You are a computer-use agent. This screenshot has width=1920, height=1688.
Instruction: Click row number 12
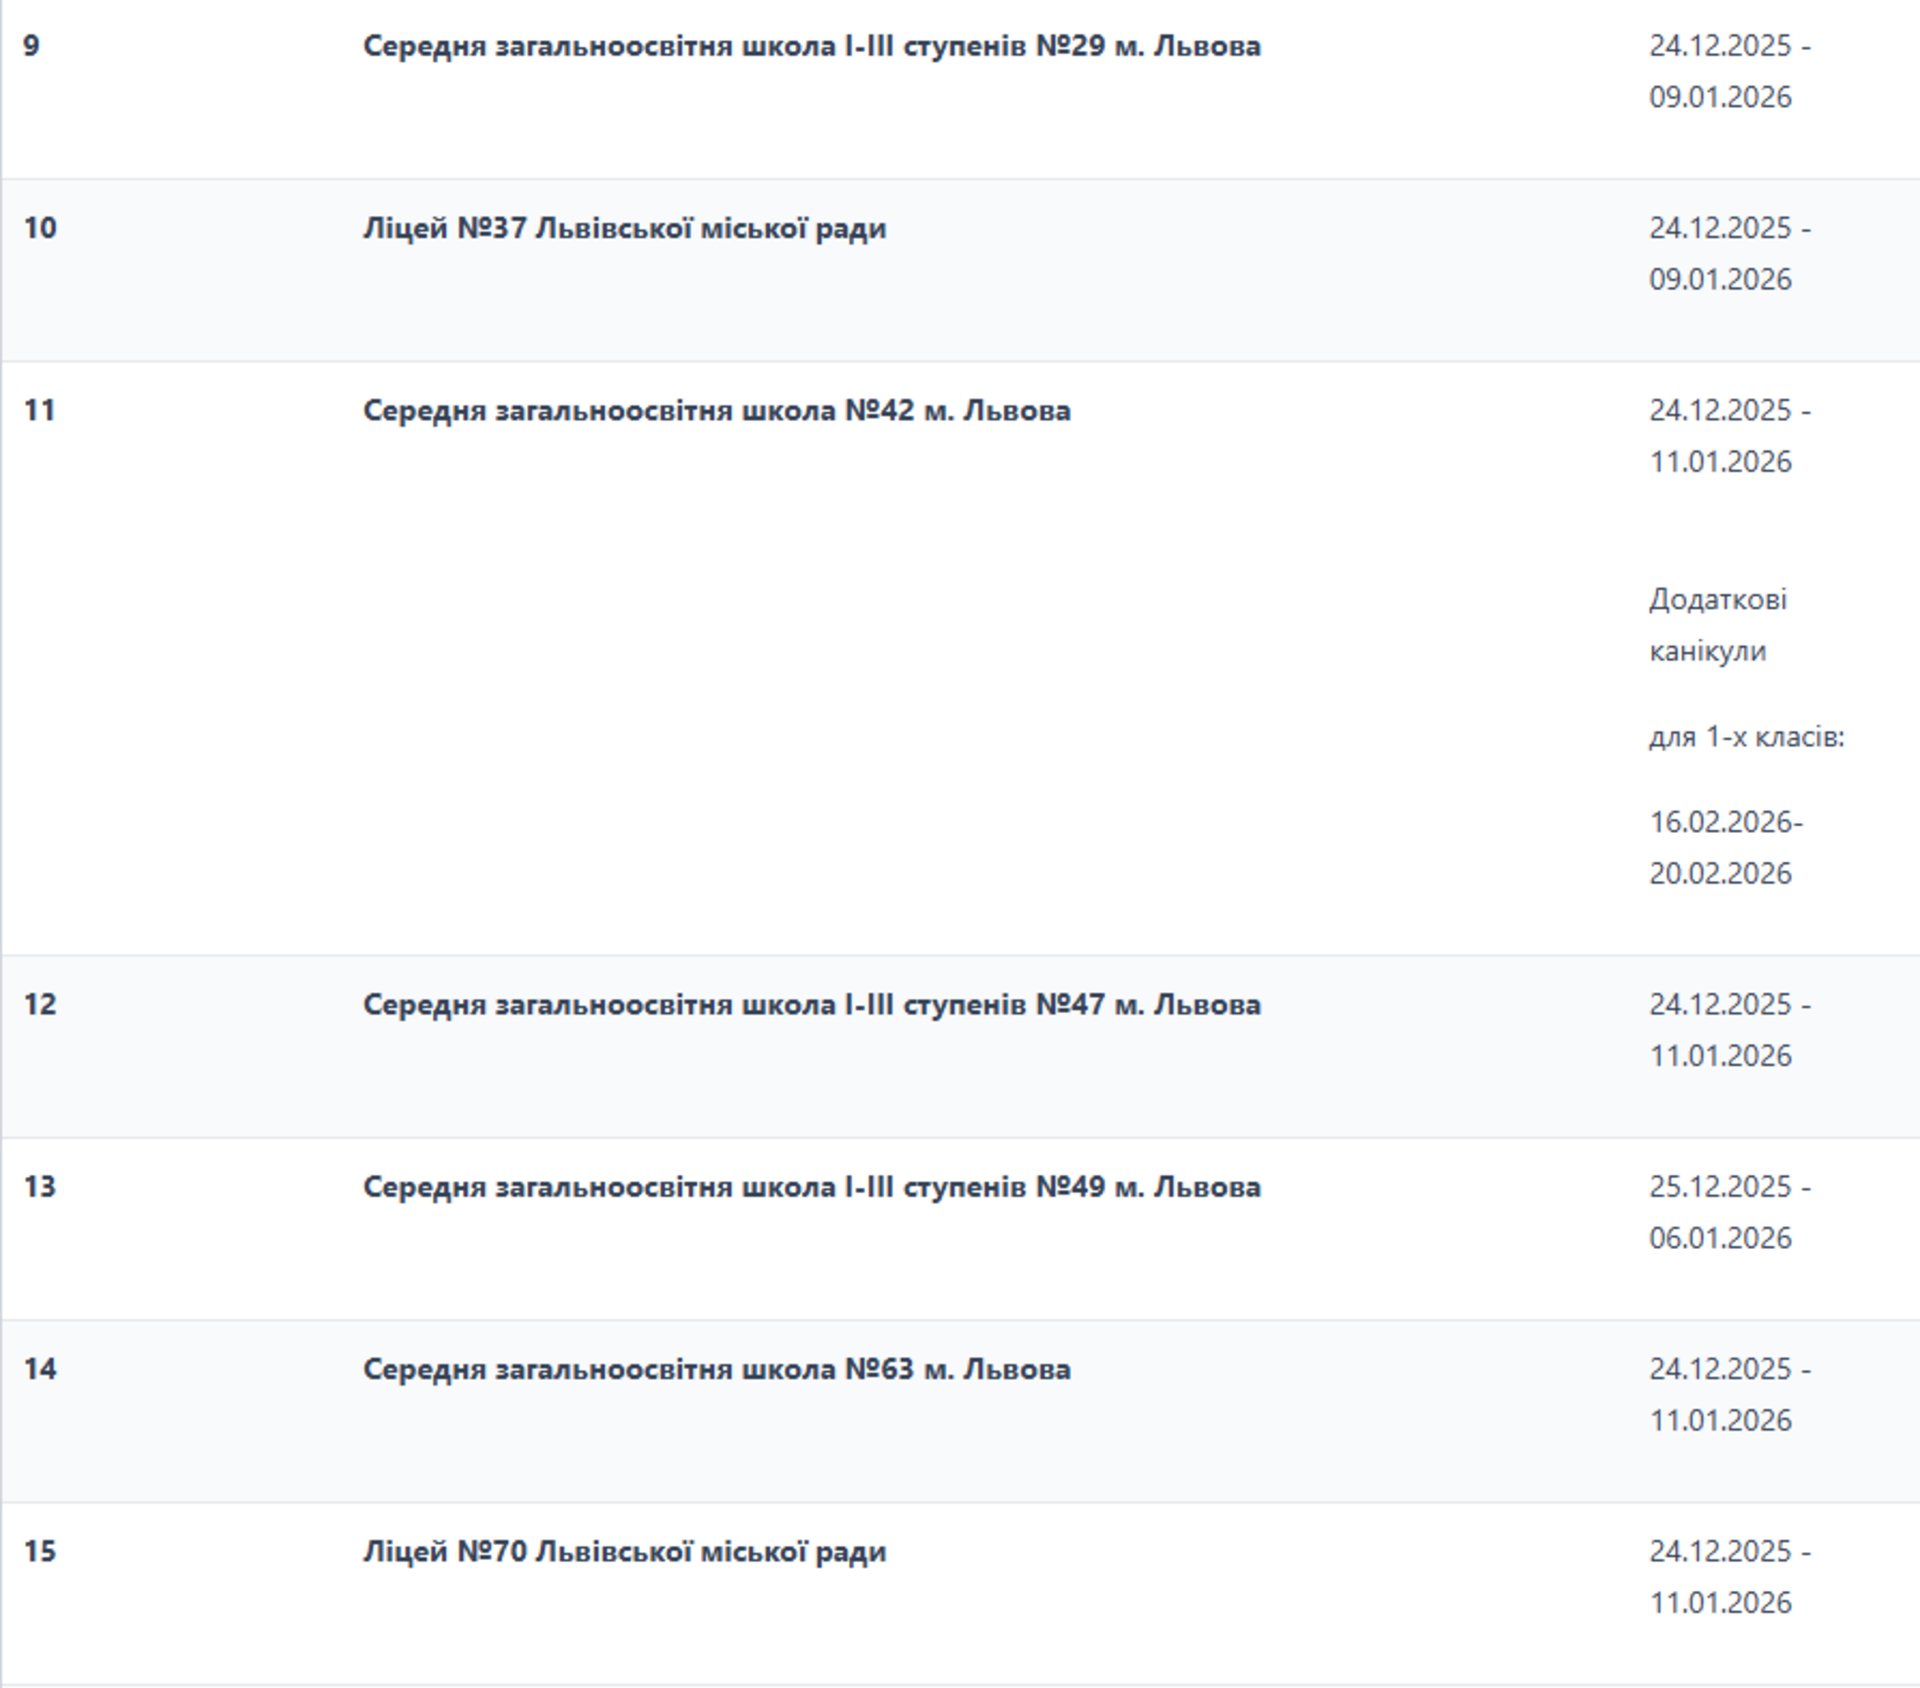40,1004
